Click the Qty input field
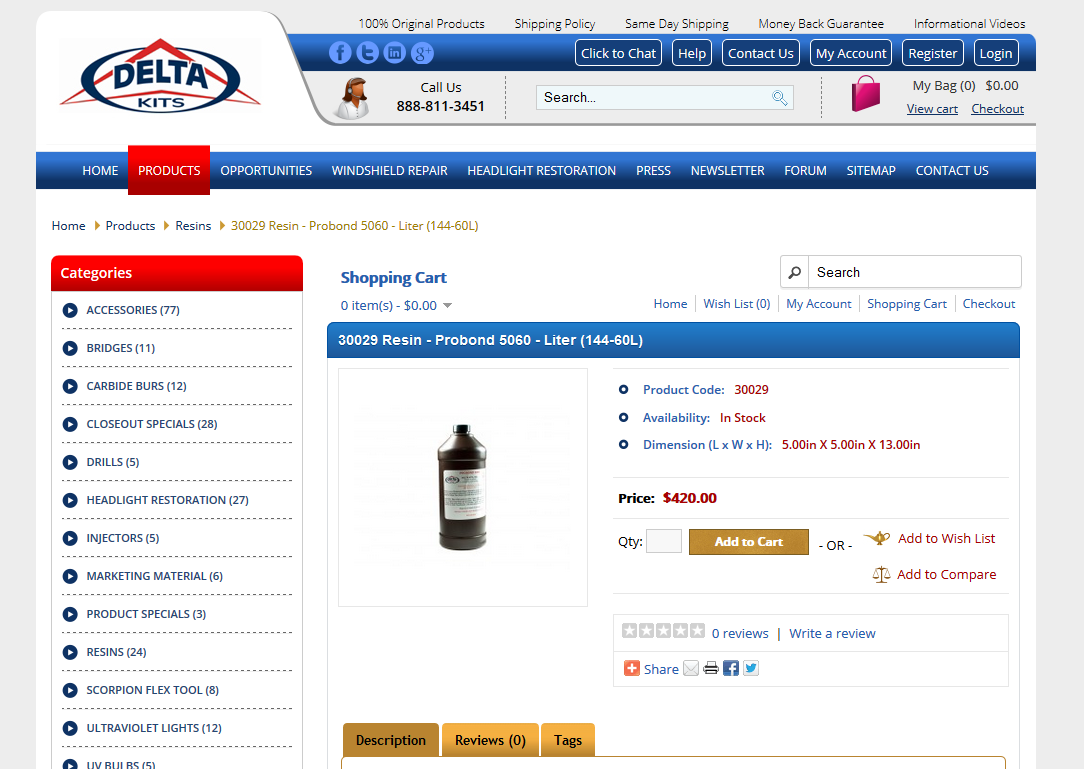Screen dimensions: 1084x769 (664, 541)
